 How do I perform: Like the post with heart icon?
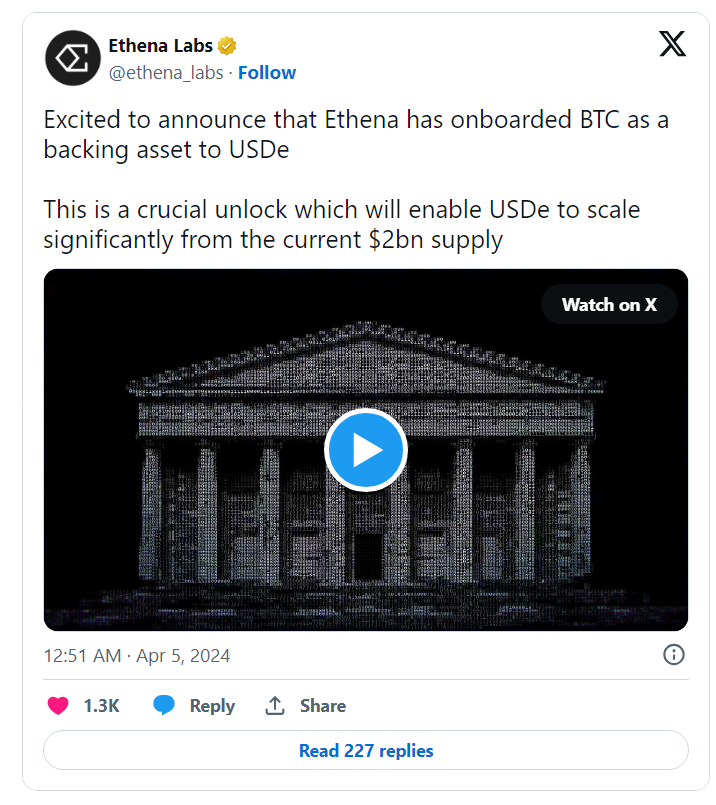(58, 705)
